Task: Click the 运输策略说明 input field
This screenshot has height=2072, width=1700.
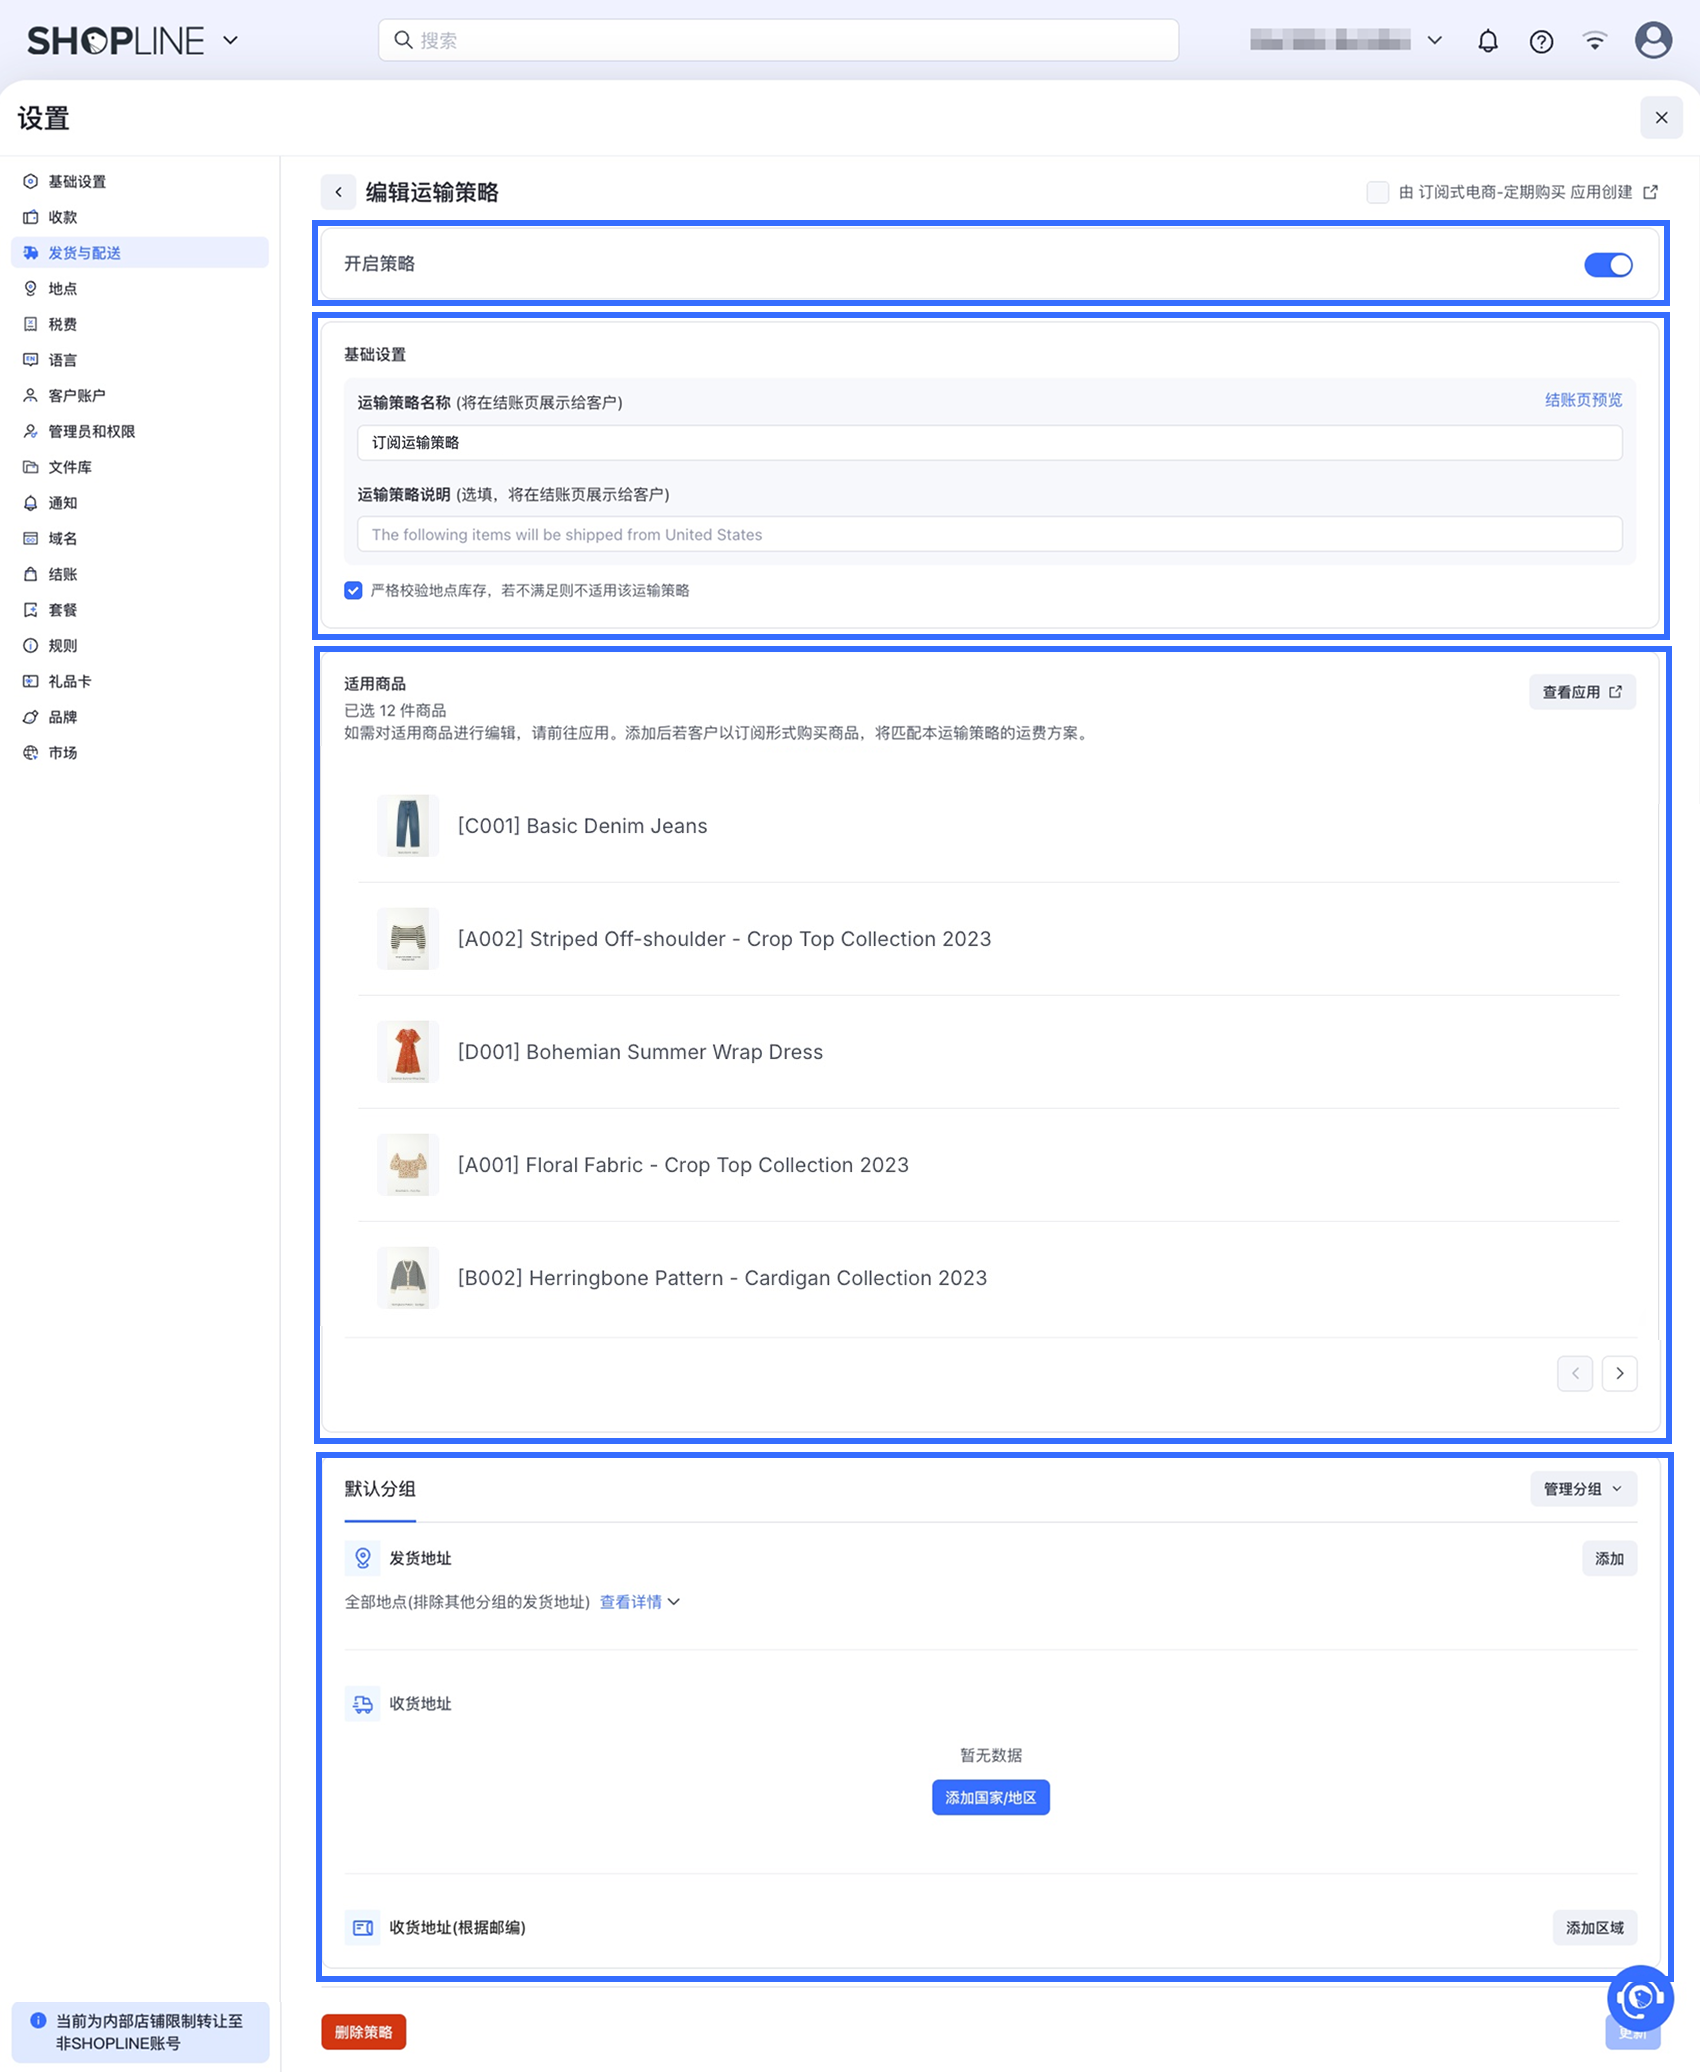Action: 989,534
